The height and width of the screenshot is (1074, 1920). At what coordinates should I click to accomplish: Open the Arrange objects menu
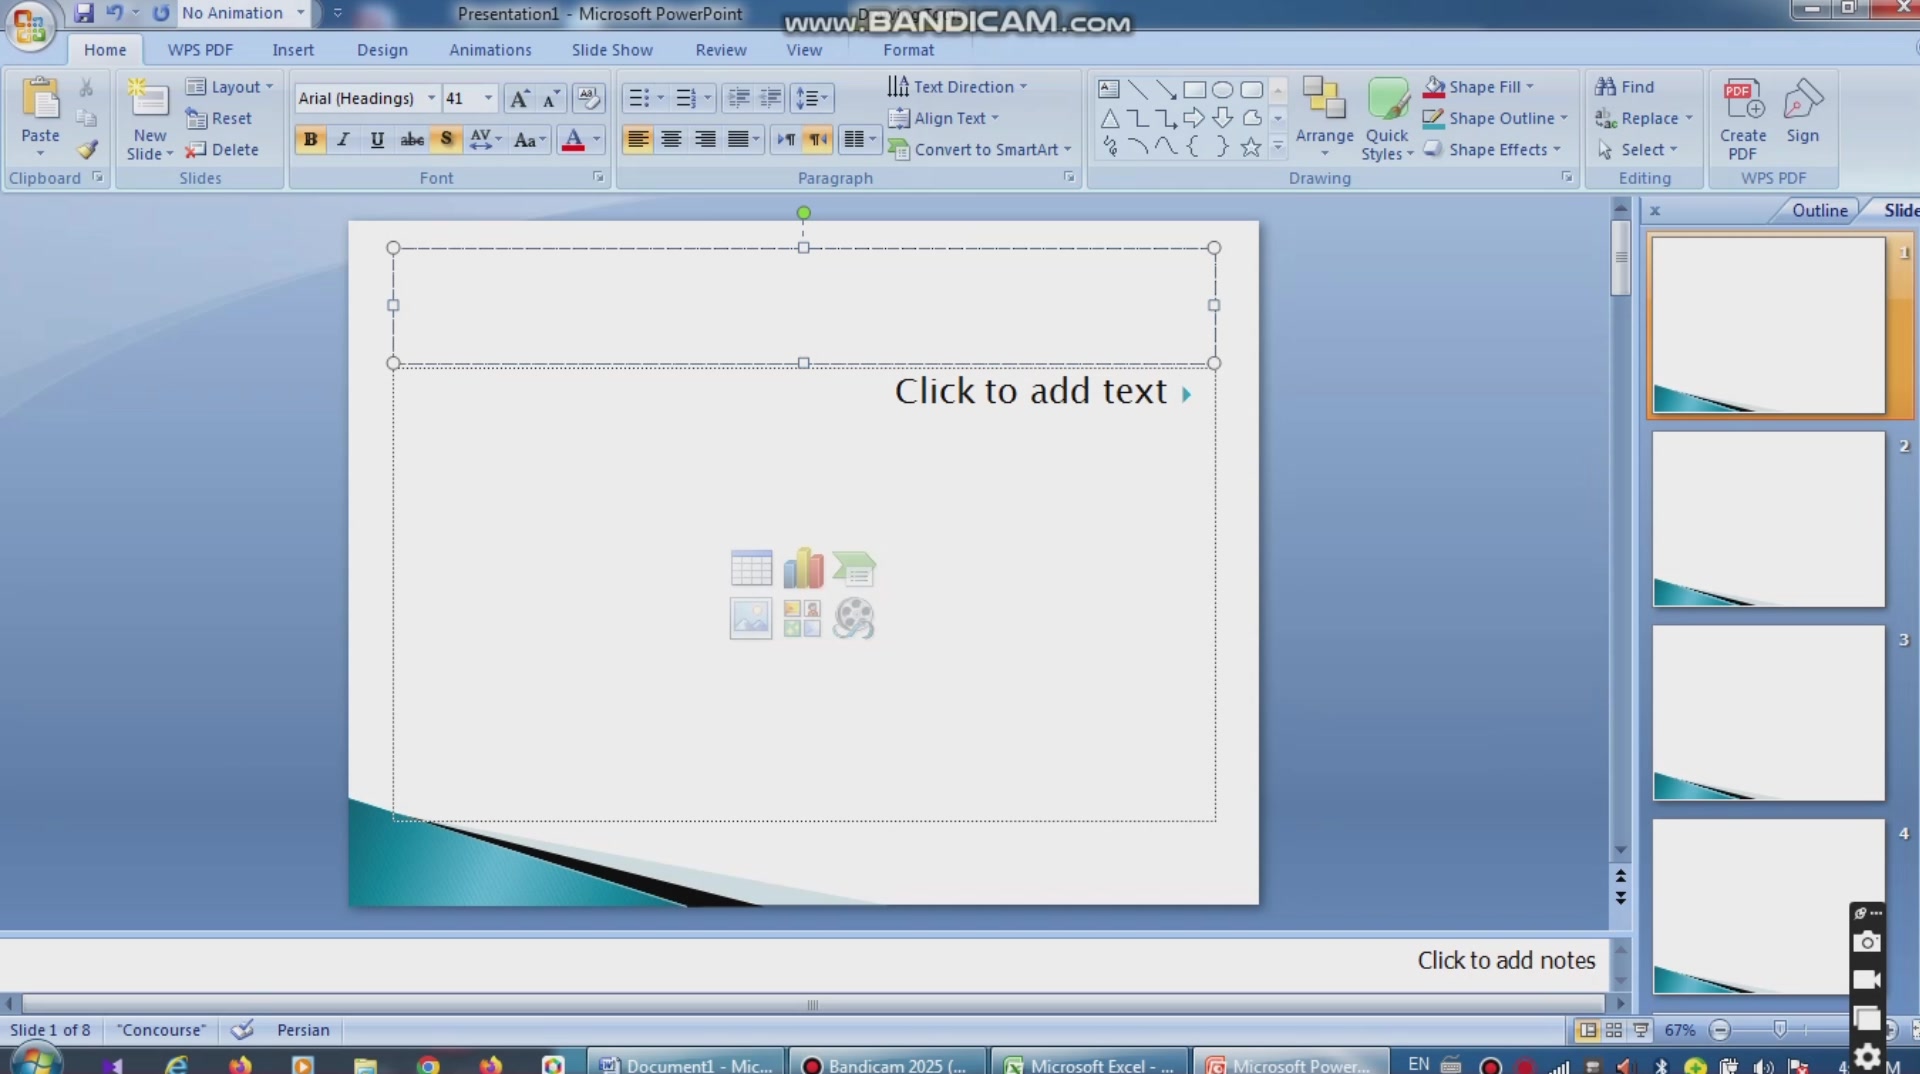coord(1324,118)
